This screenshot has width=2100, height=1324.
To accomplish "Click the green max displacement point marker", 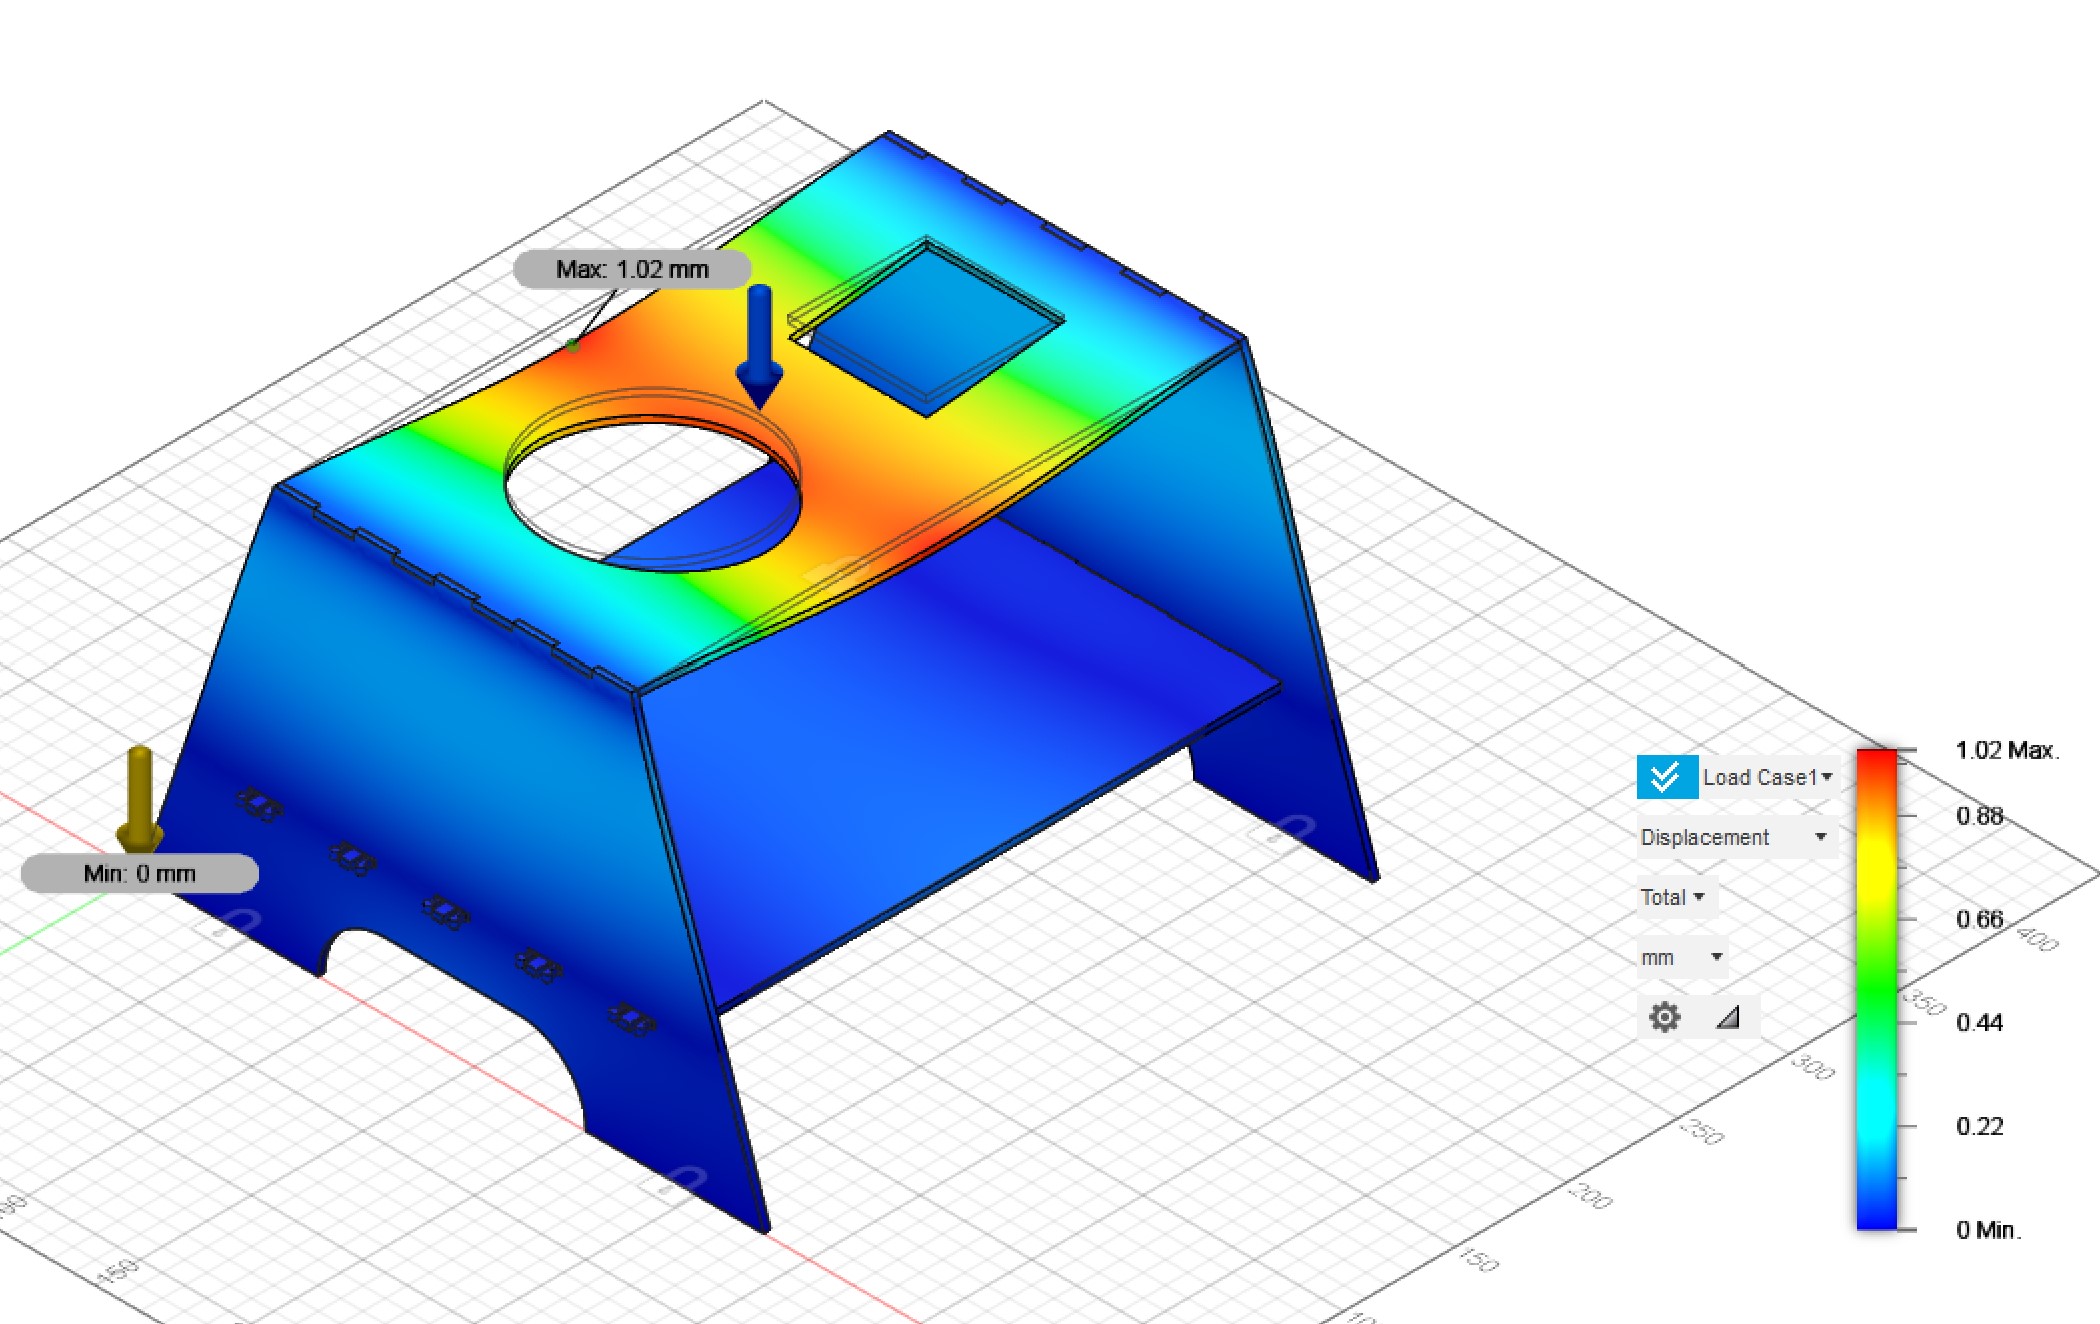I will click(572, 345).
